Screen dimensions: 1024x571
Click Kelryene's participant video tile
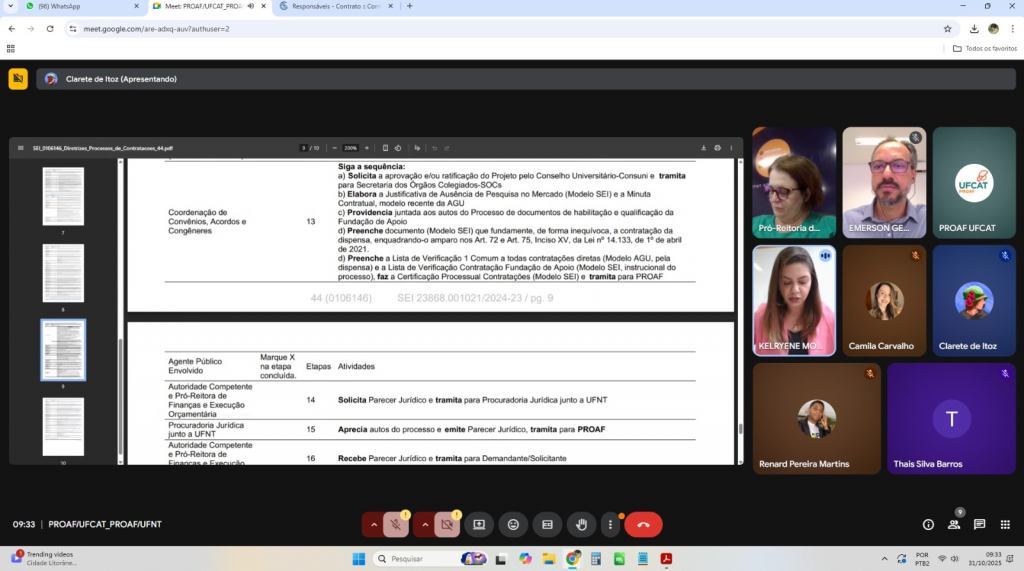794,300
